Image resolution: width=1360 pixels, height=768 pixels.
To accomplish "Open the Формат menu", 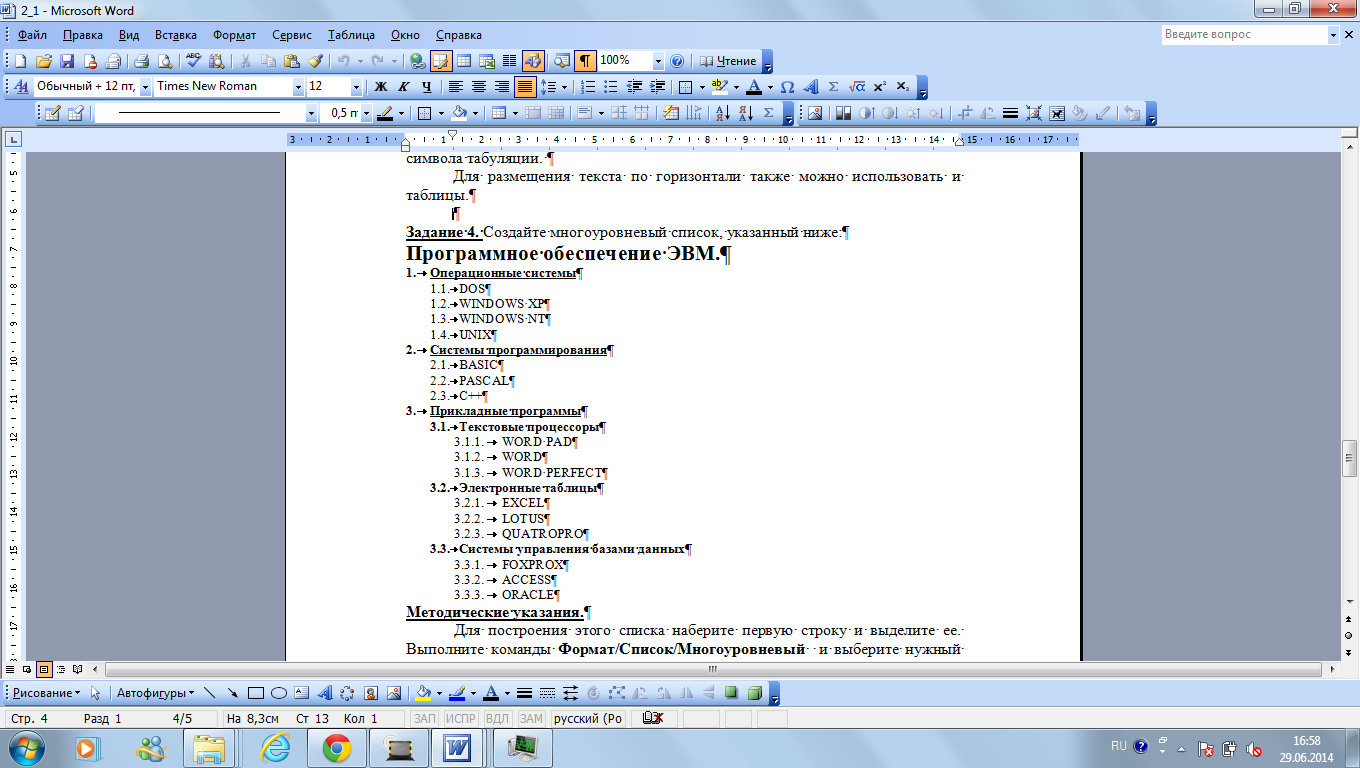I will click(235, 35).
